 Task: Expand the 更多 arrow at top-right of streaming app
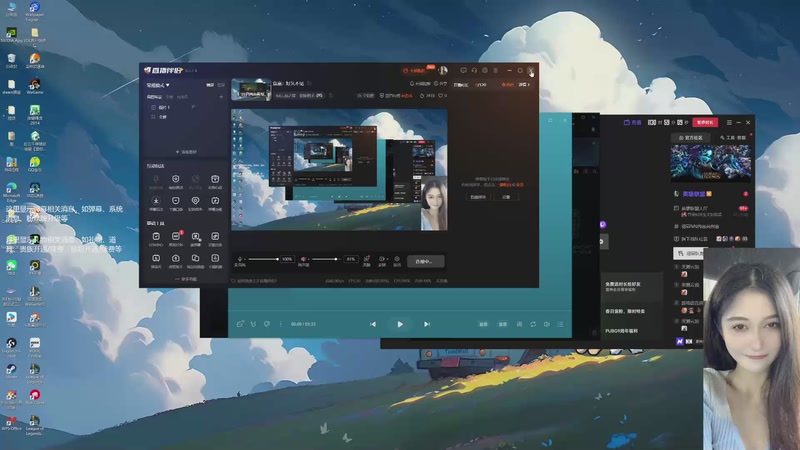(524, 85)
